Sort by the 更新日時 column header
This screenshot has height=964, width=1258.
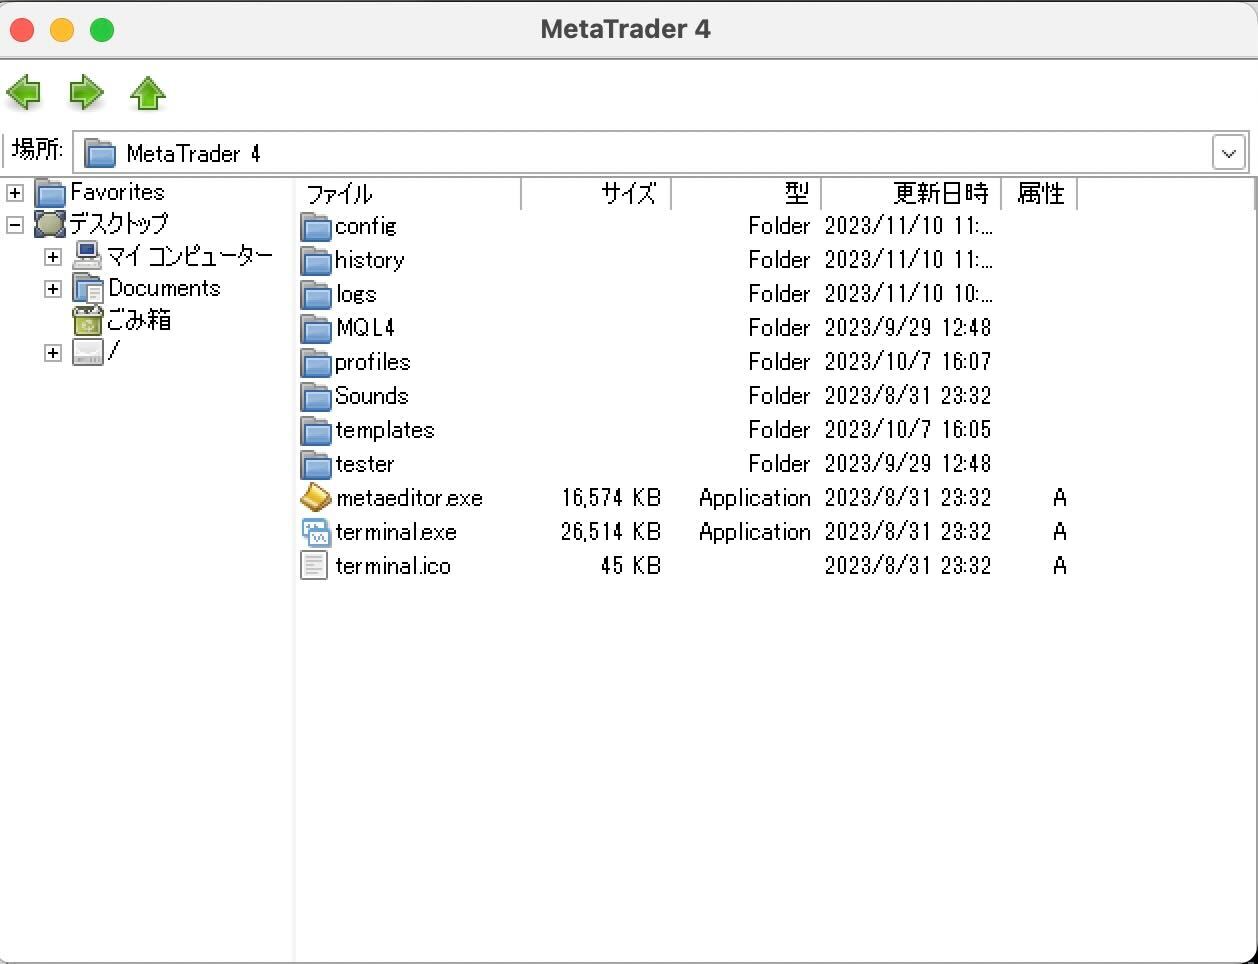(x=911, y=193)
